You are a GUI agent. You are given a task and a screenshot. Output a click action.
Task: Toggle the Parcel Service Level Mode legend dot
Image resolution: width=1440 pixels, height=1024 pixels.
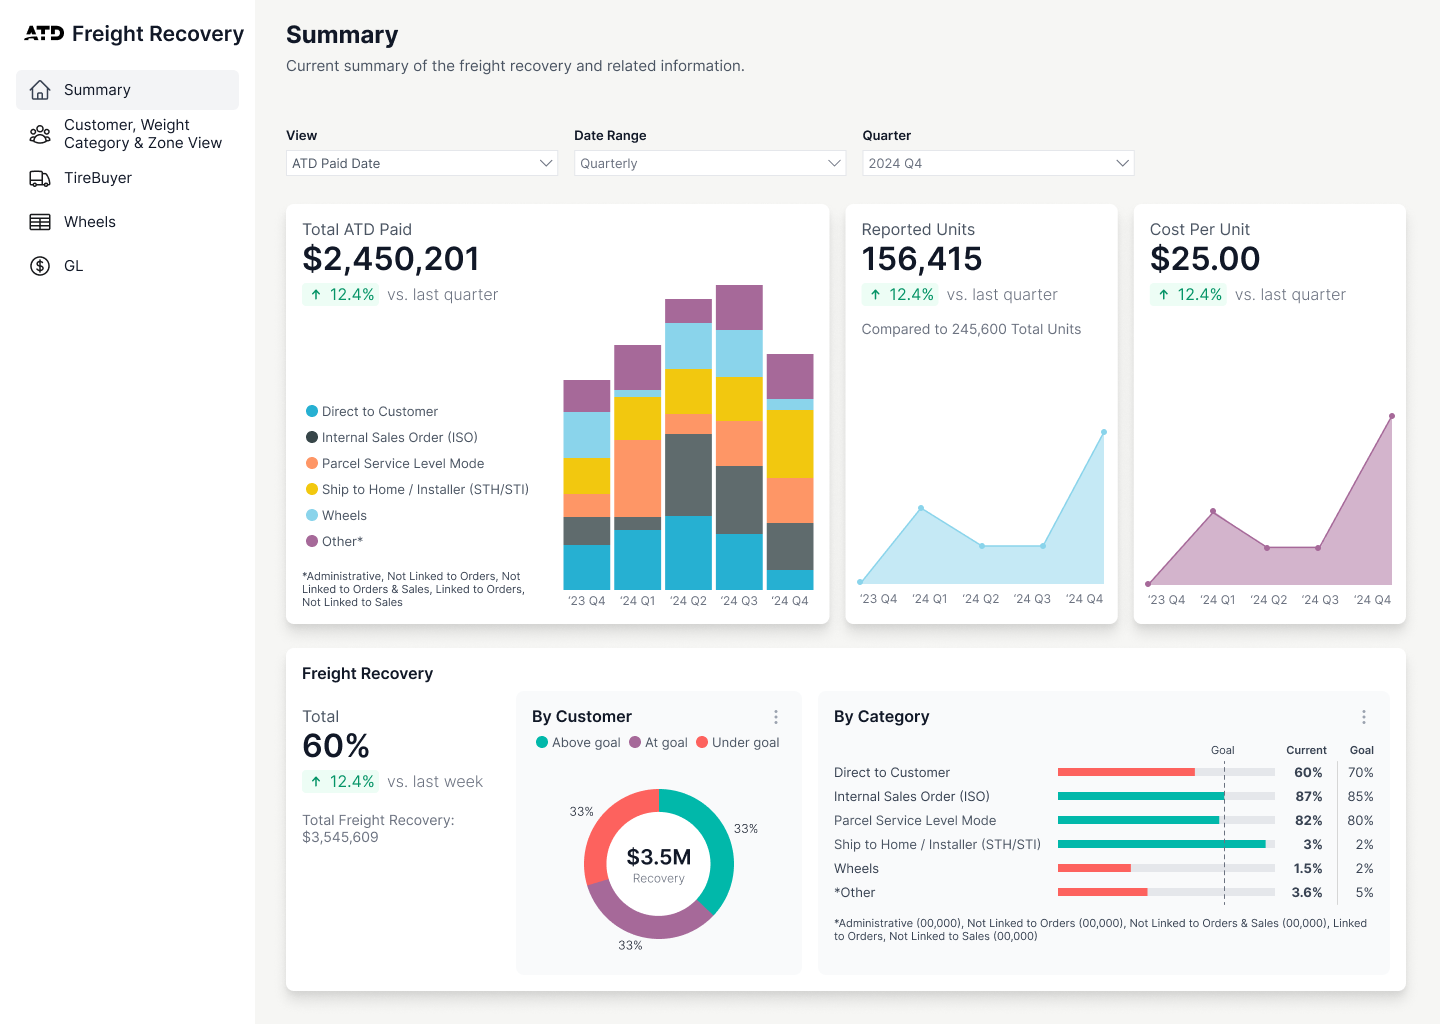312,463
